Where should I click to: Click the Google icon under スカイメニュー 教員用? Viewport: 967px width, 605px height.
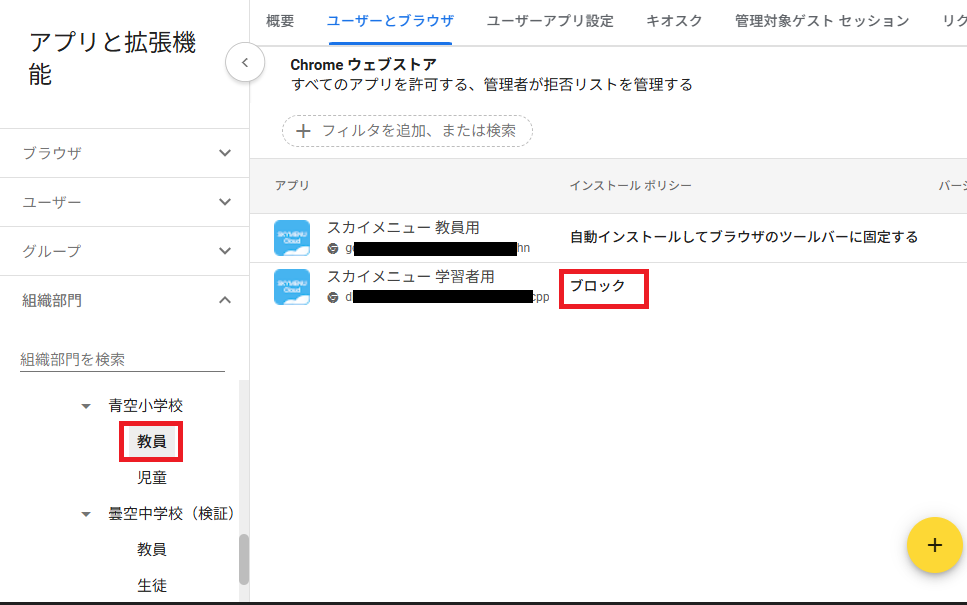click(333, 248)
